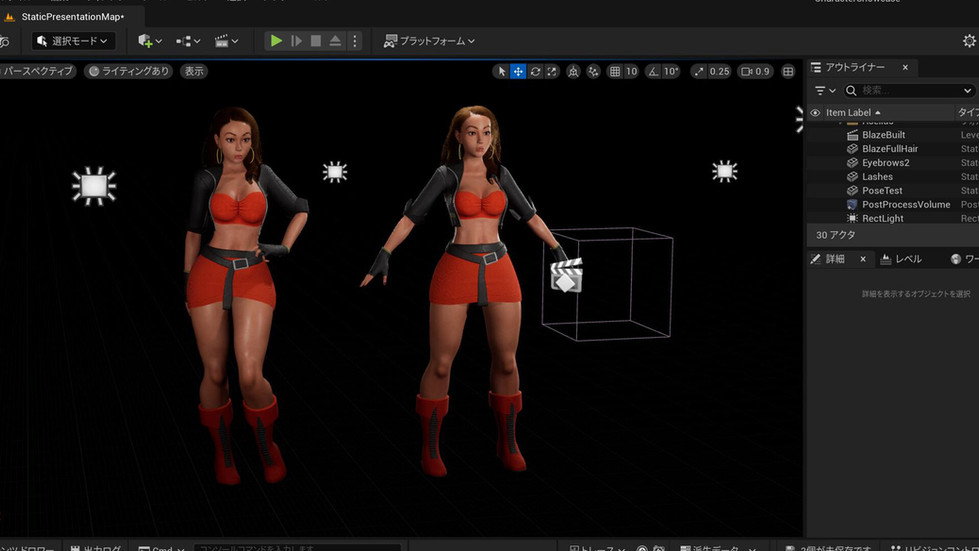The image size is (979, 551).
Task: Select Lashes in the Outliner
Action: [x=877, y=177]
